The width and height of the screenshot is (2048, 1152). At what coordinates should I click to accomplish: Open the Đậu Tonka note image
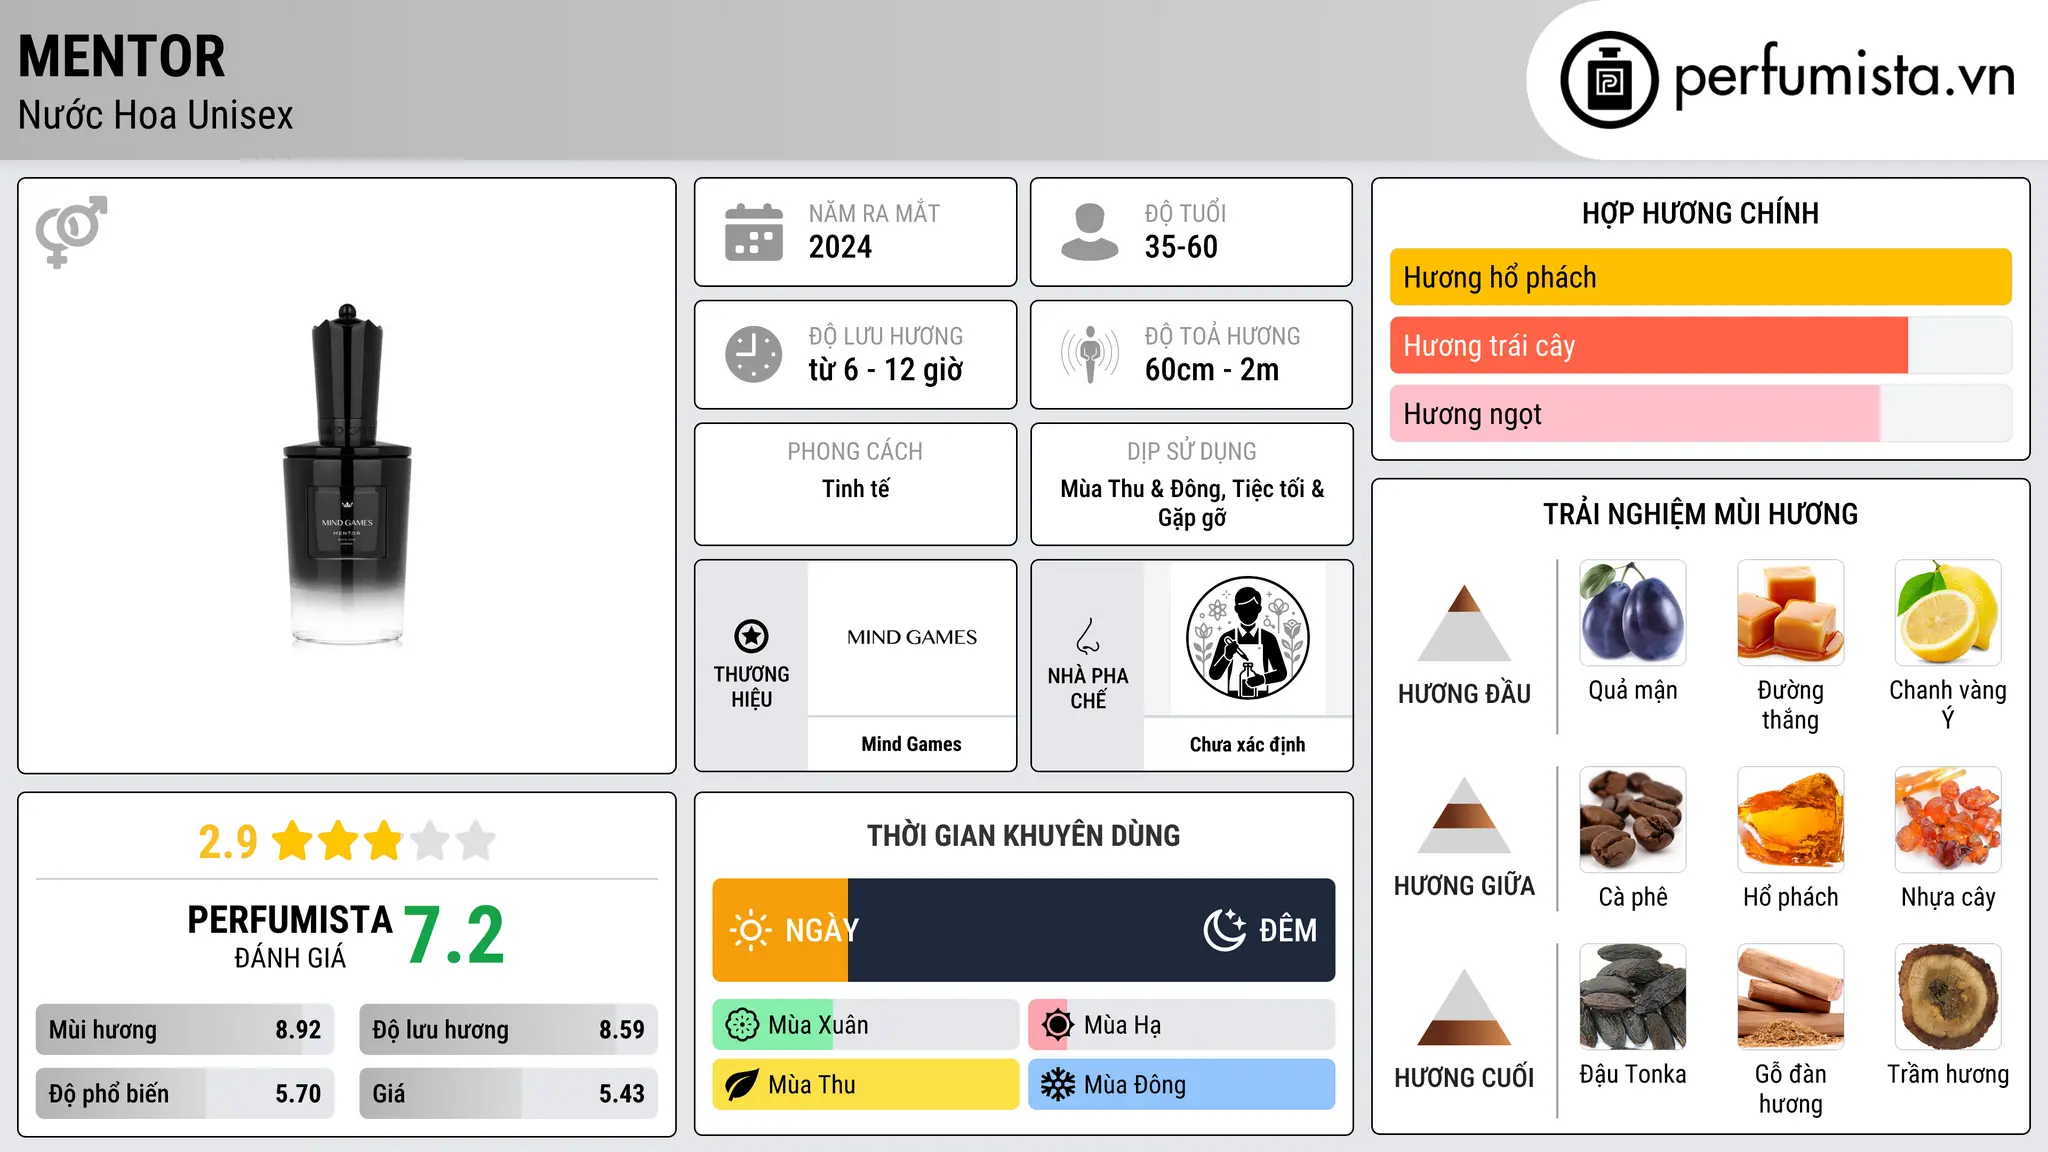pos(1633,997)
